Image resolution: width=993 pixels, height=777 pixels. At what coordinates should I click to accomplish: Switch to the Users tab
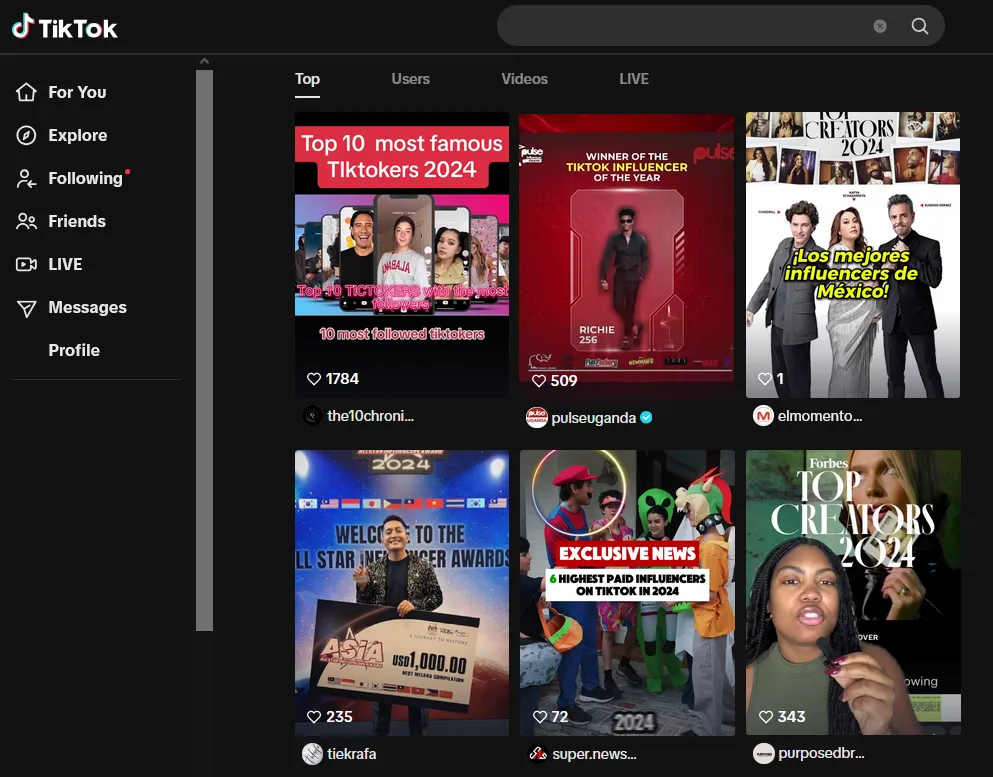[410, 79]
